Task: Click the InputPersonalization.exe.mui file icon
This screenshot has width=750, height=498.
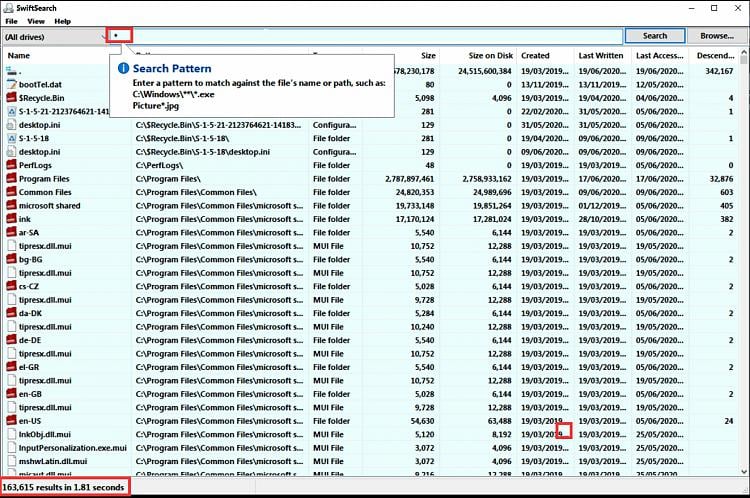Action: pos(11,448)
